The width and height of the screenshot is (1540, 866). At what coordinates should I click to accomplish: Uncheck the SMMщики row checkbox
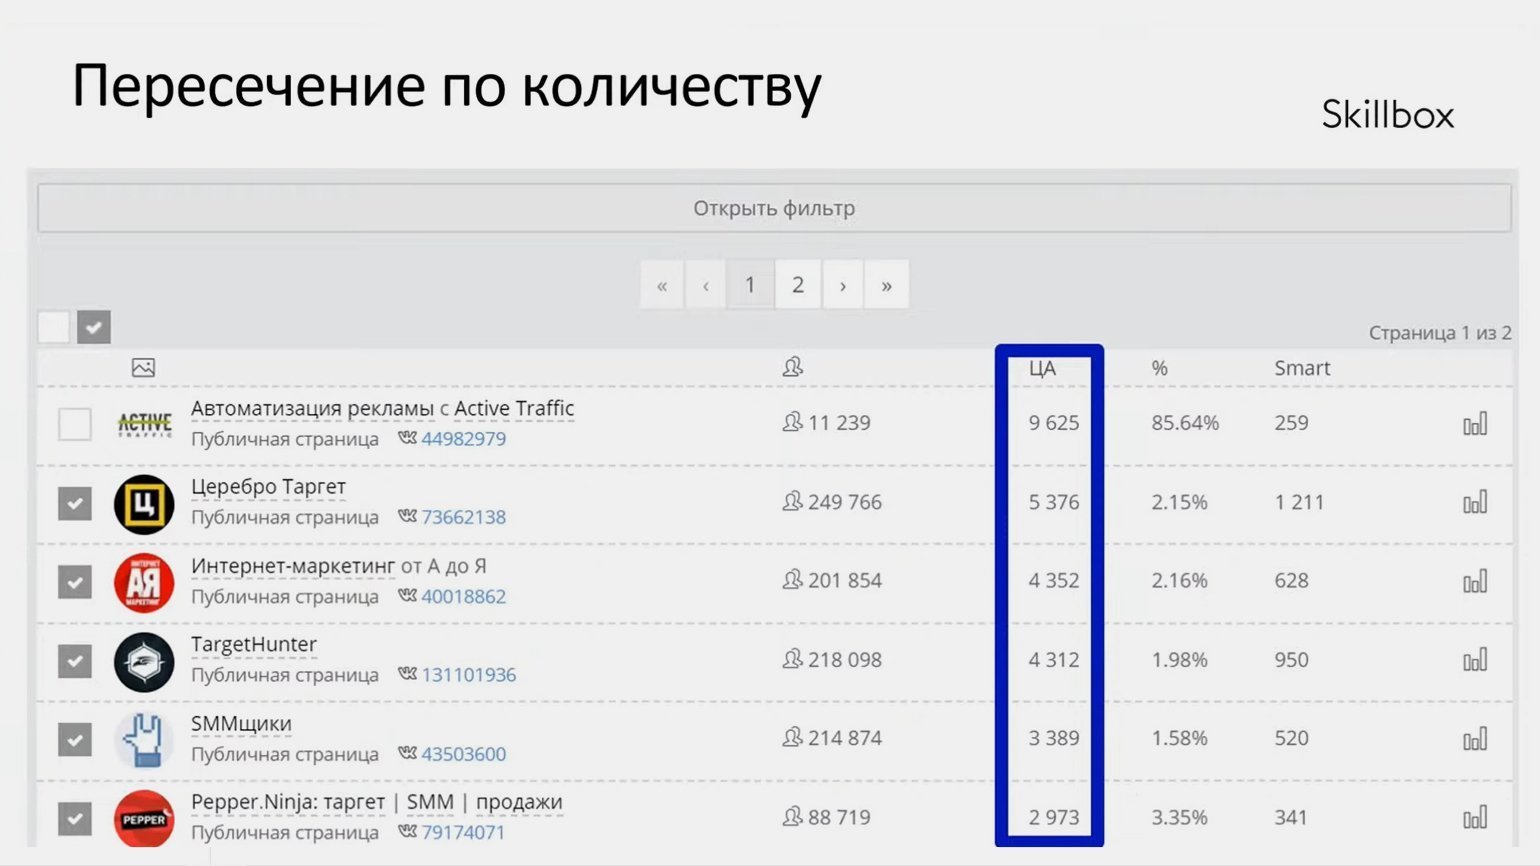[x=75, y=740]
